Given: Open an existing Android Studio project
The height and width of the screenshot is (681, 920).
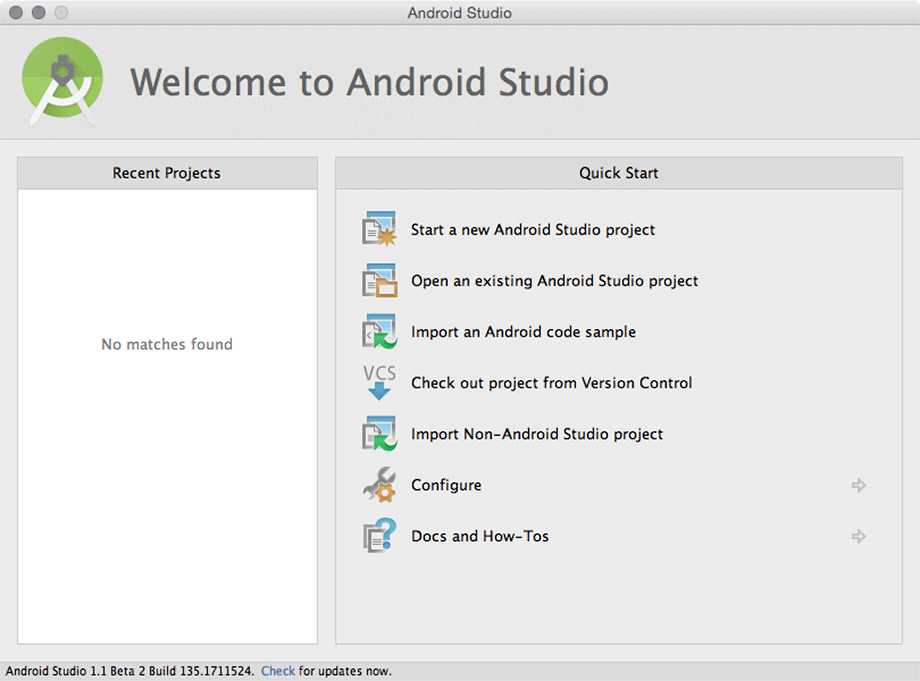Looking at the screenshot, I should point(554,281).
